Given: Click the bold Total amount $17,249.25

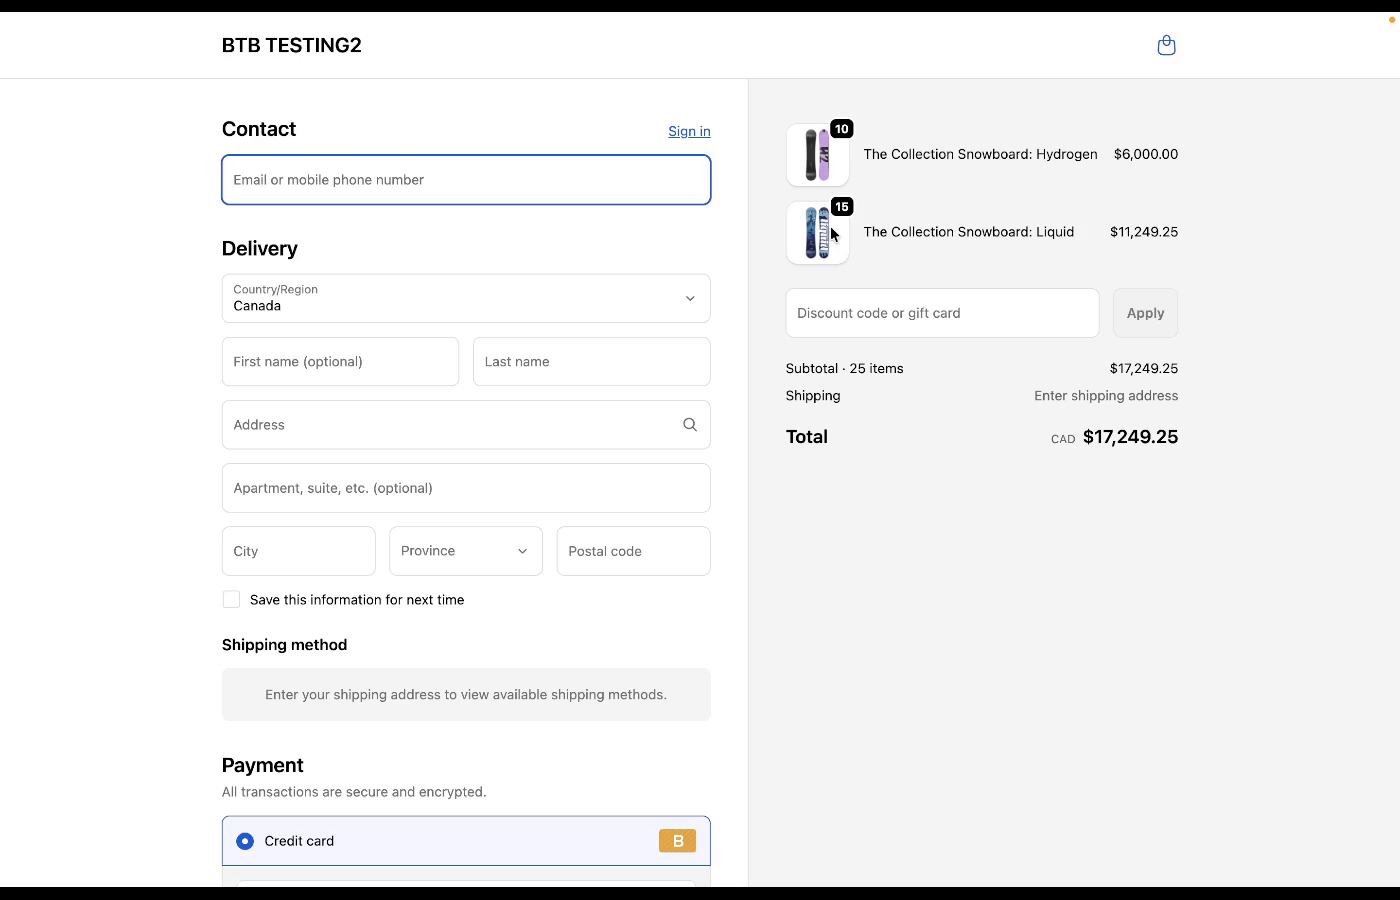Looking at the screenshot, I should coord(1131,437).
